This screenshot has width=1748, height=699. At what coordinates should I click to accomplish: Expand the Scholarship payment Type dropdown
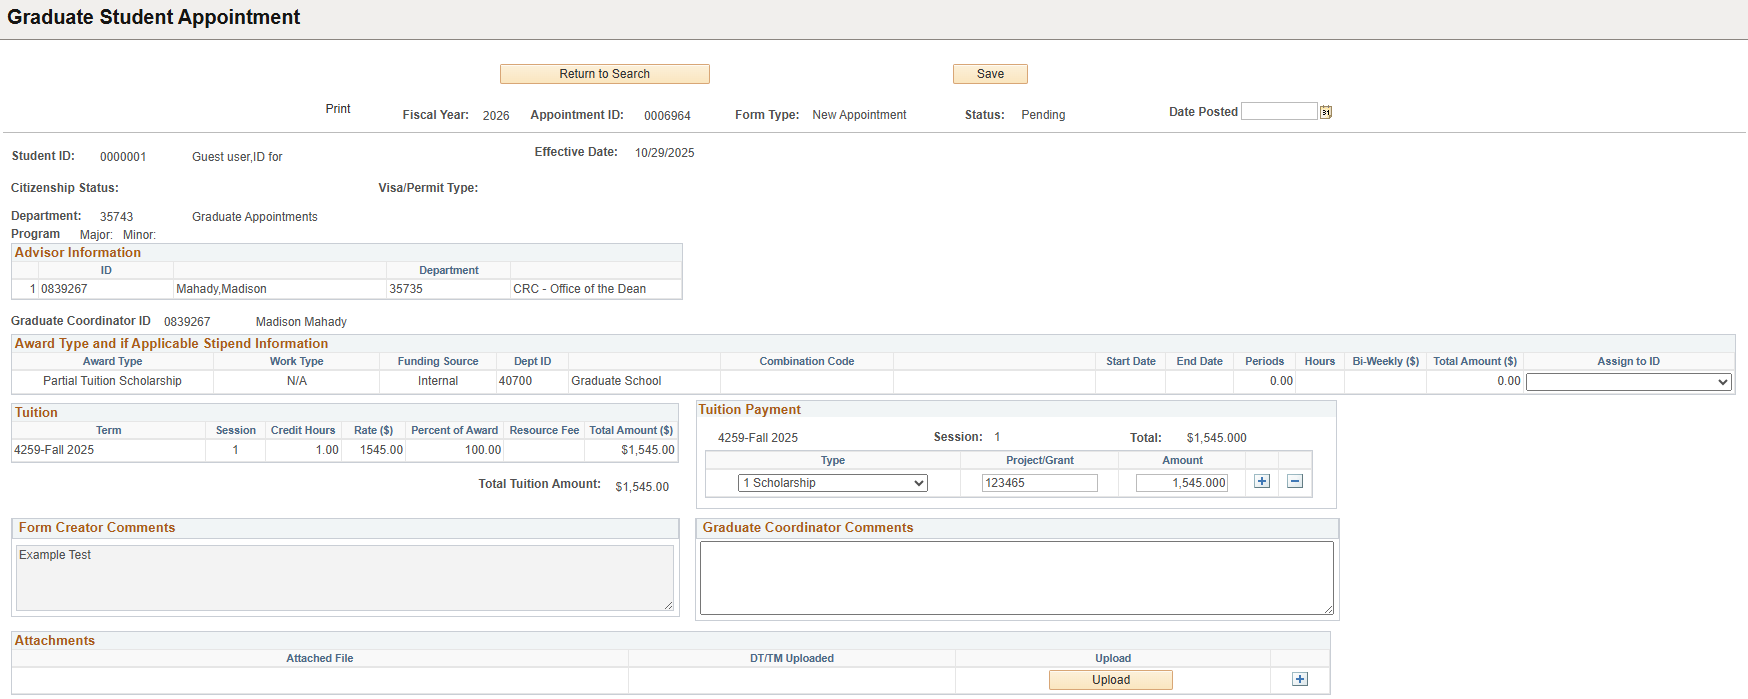[x=832, y=483]
